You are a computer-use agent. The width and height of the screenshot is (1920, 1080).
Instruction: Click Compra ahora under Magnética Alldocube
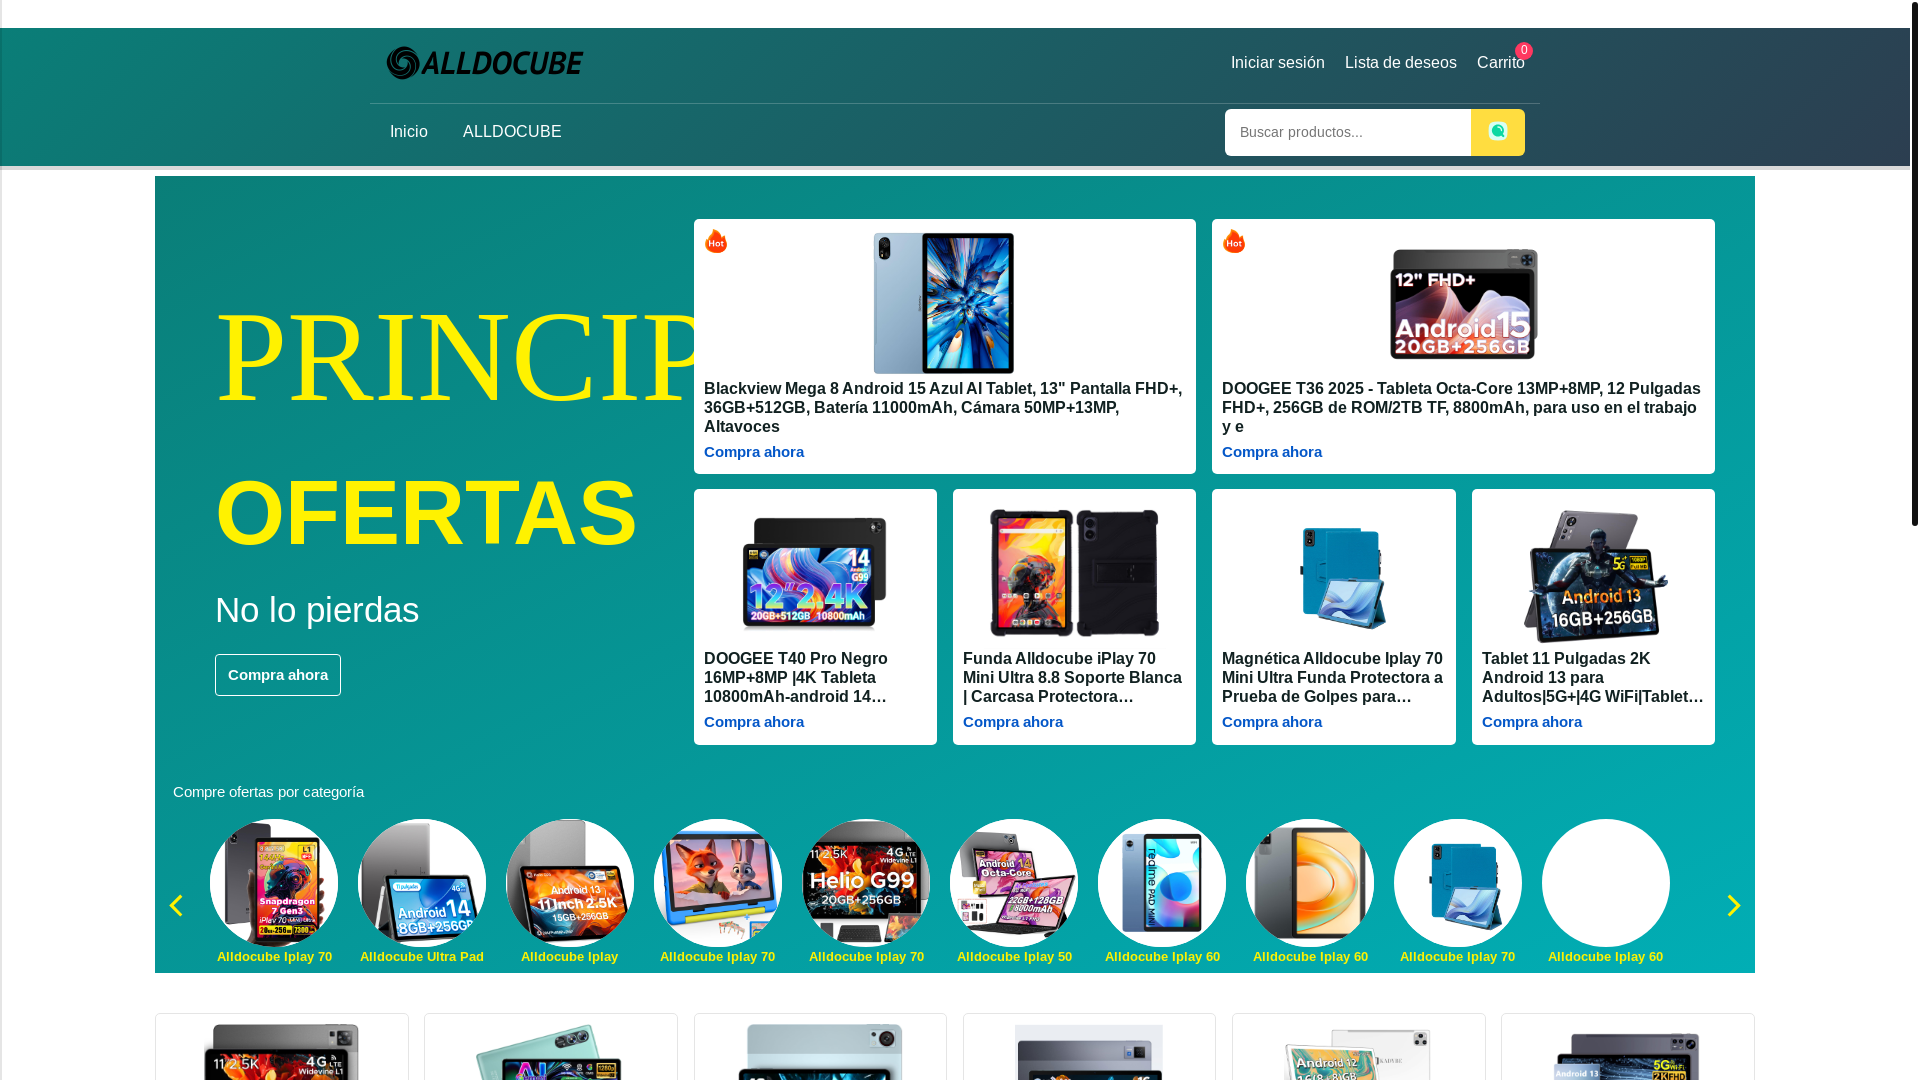click(x=1272, y=722)
